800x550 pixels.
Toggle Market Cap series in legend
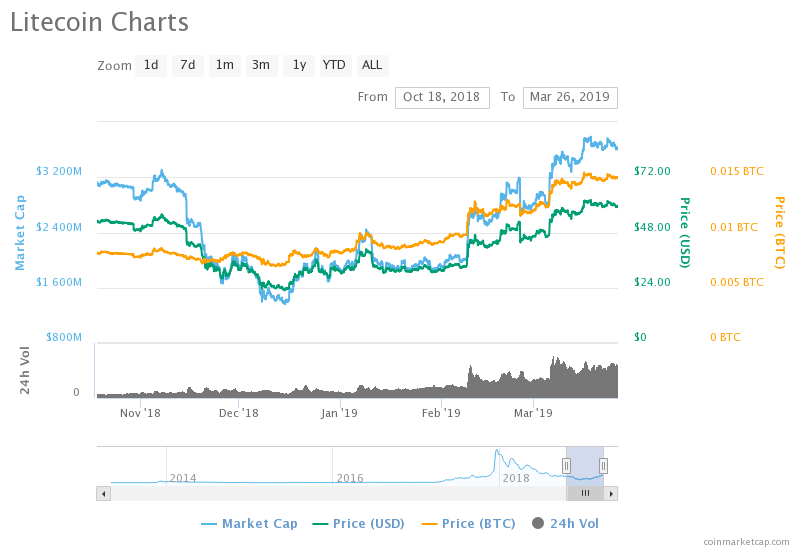pyautogui.click(x=249, y=523)
